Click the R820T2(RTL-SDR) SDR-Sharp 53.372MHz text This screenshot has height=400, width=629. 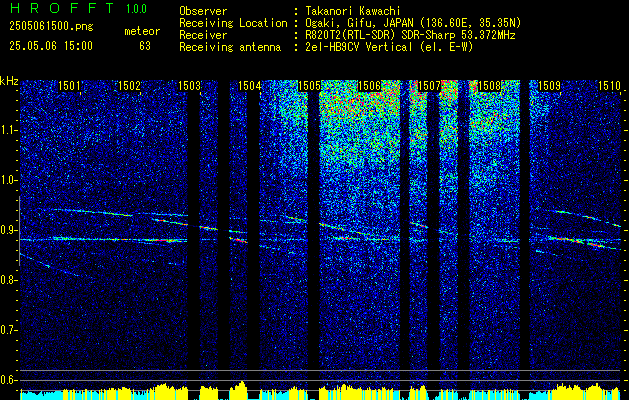tap(410, 35)
